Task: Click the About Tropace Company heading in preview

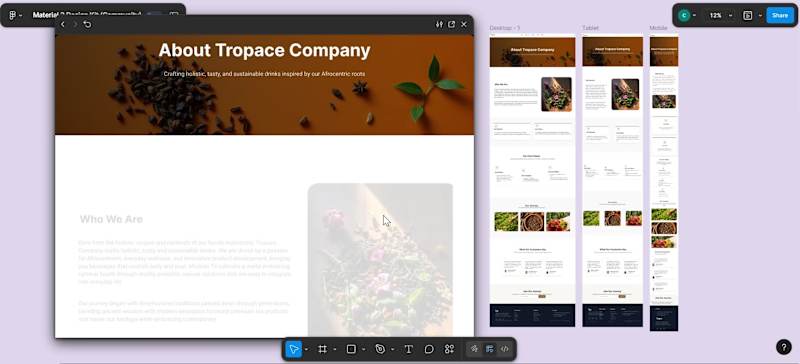Action: click(x=264, y=50)
